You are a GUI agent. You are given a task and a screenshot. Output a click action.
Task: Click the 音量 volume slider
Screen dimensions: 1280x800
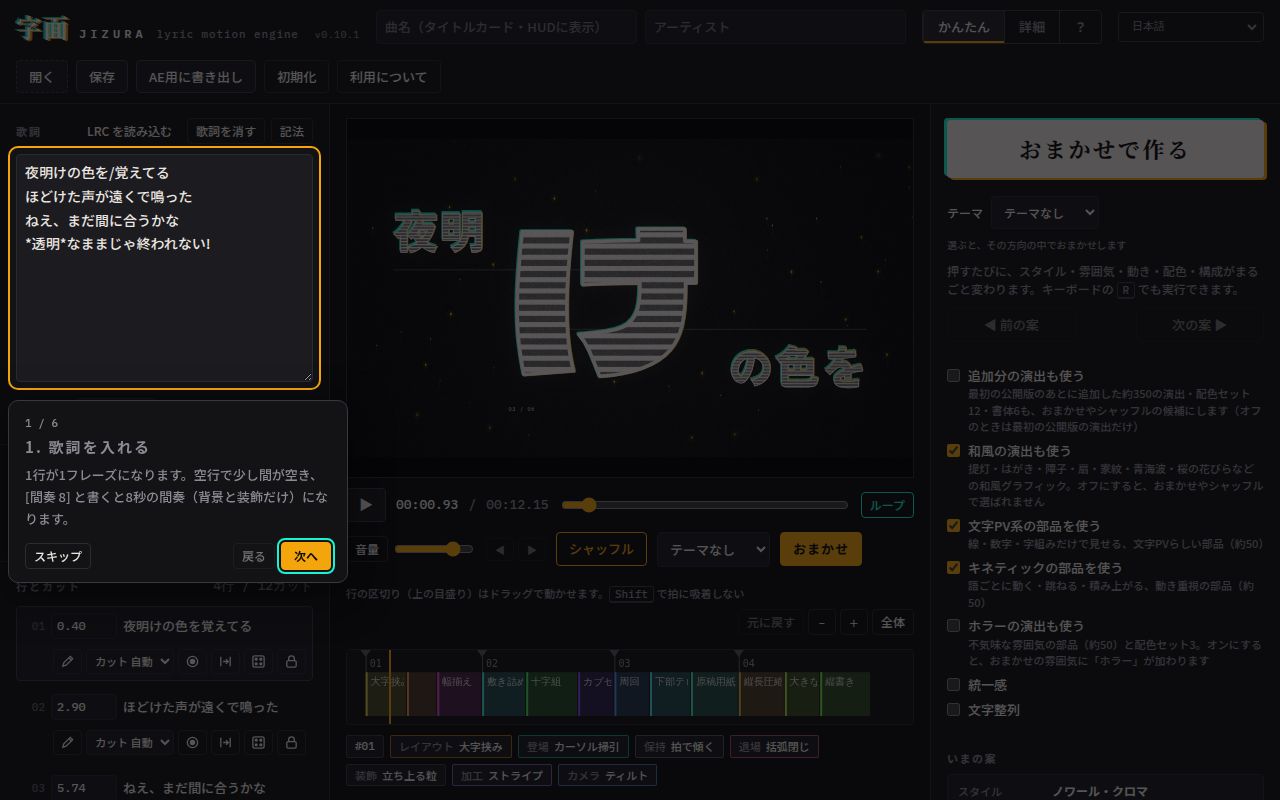pyautogui.click(x=434, y=549)
